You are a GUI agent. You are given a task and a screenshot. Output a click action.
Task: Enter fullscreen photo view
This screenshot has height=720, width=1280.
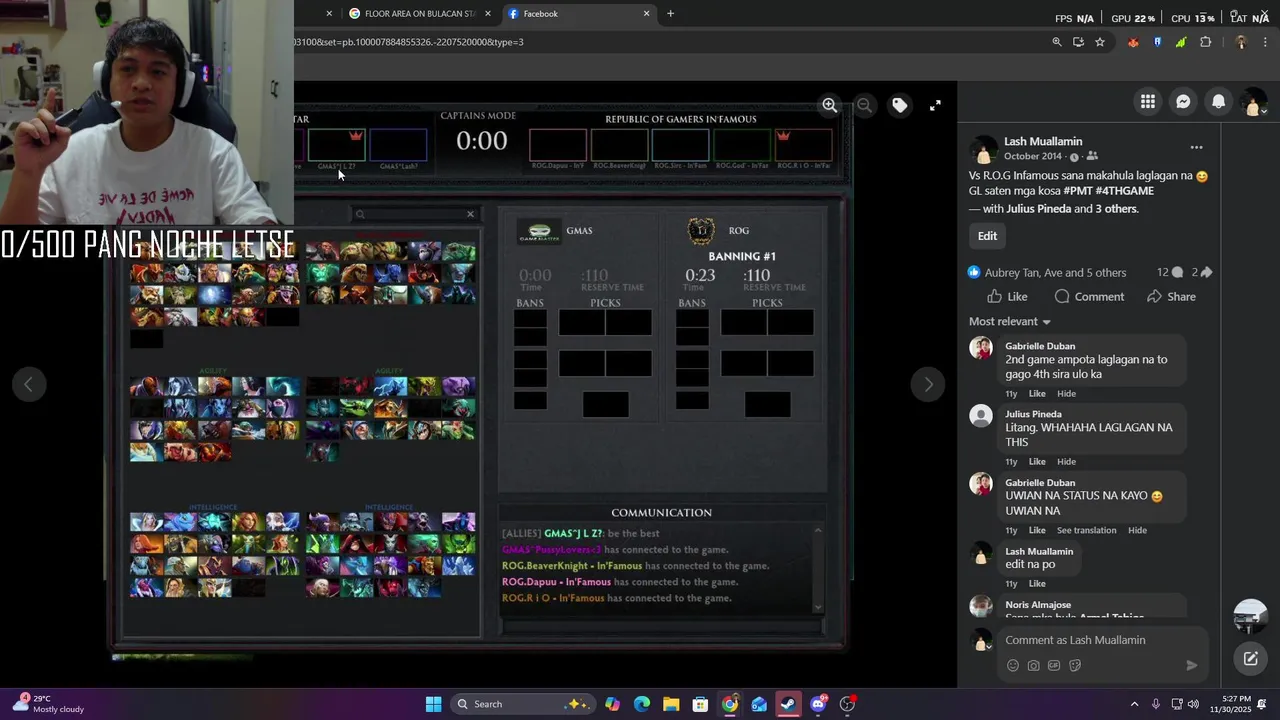tap(935, 105)
